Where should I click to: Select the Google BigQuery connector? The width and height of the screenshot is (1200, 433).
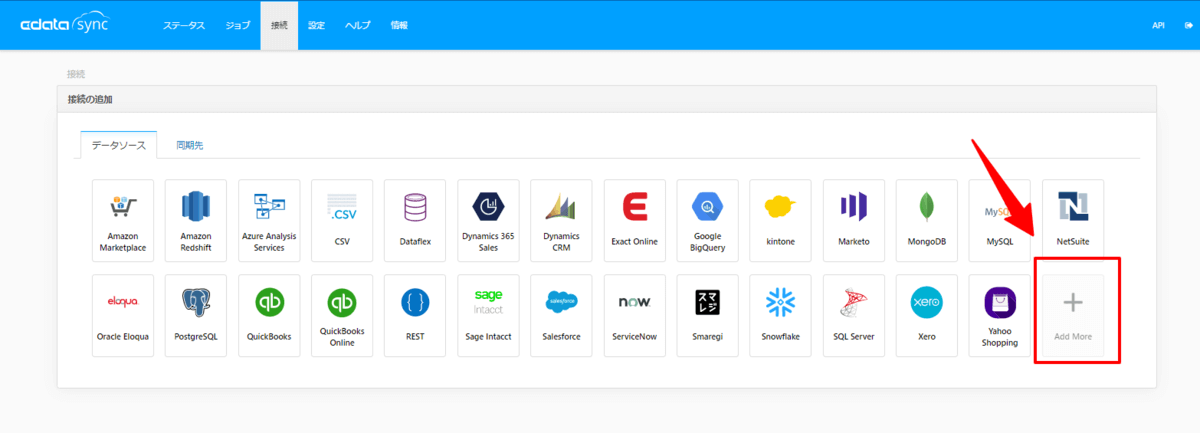coord(708,220)
